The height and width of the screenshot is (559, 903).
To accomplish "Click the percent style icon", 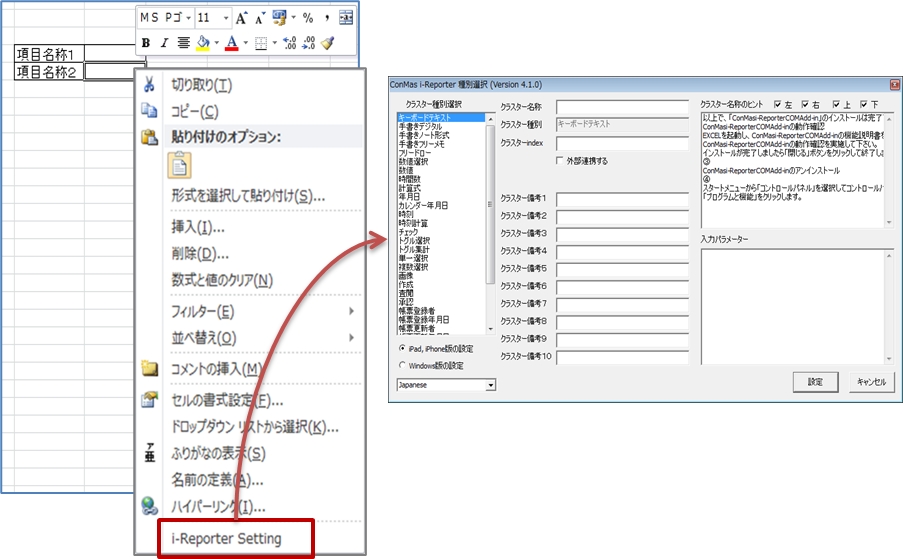I will click(x=308, y=18).
